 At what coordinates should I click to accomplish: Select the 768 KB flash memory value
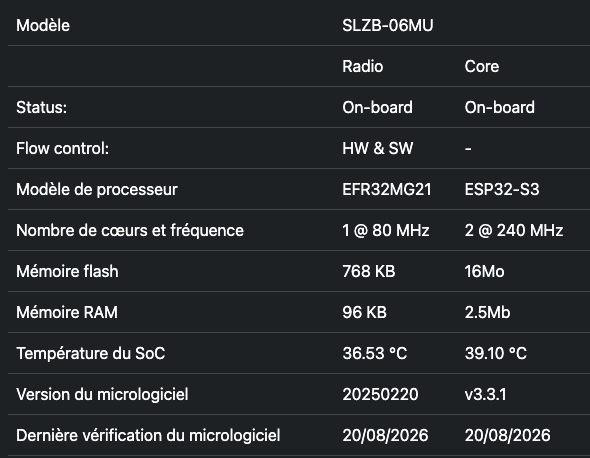369,271
